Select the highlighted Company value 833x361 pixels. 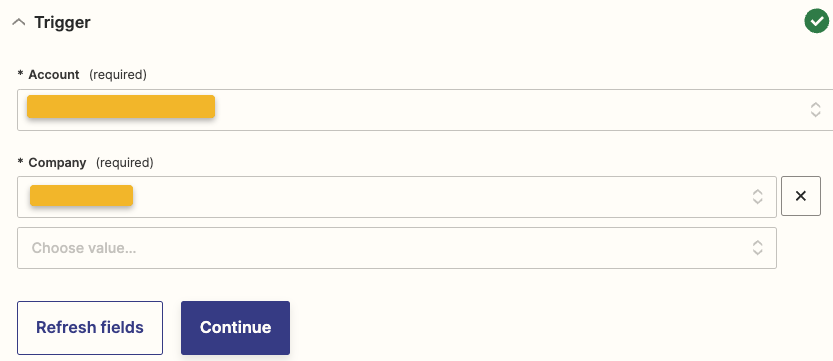(x=81, y=195)
